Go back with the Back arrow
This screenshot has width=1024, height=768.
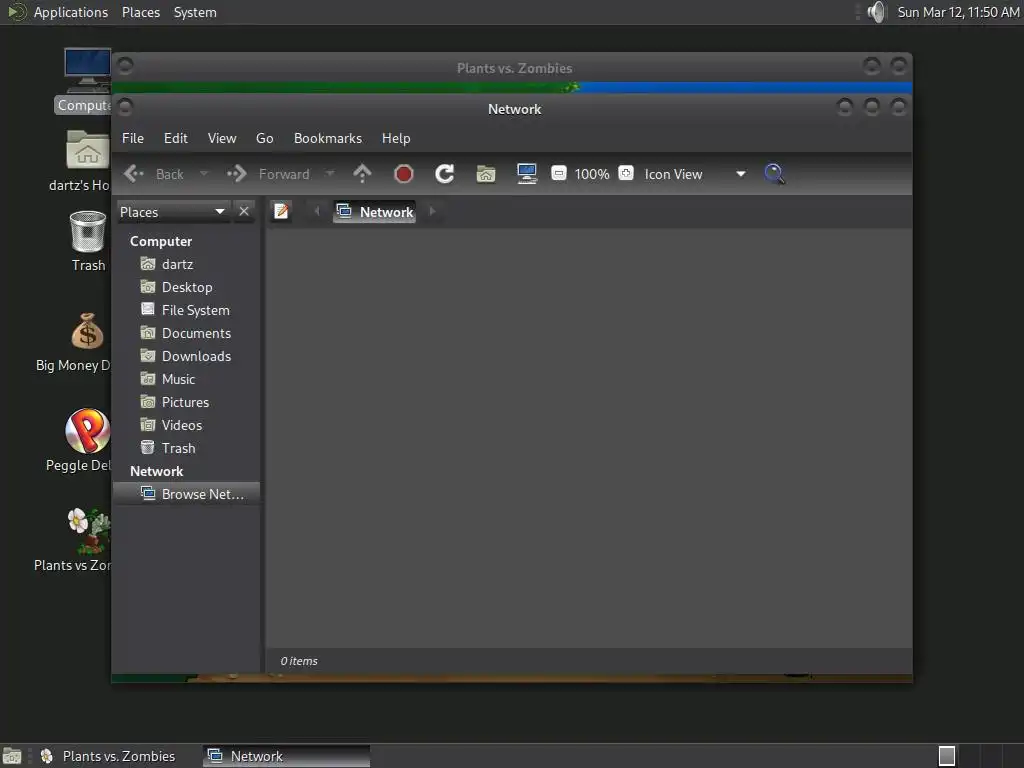coord(153,174)
